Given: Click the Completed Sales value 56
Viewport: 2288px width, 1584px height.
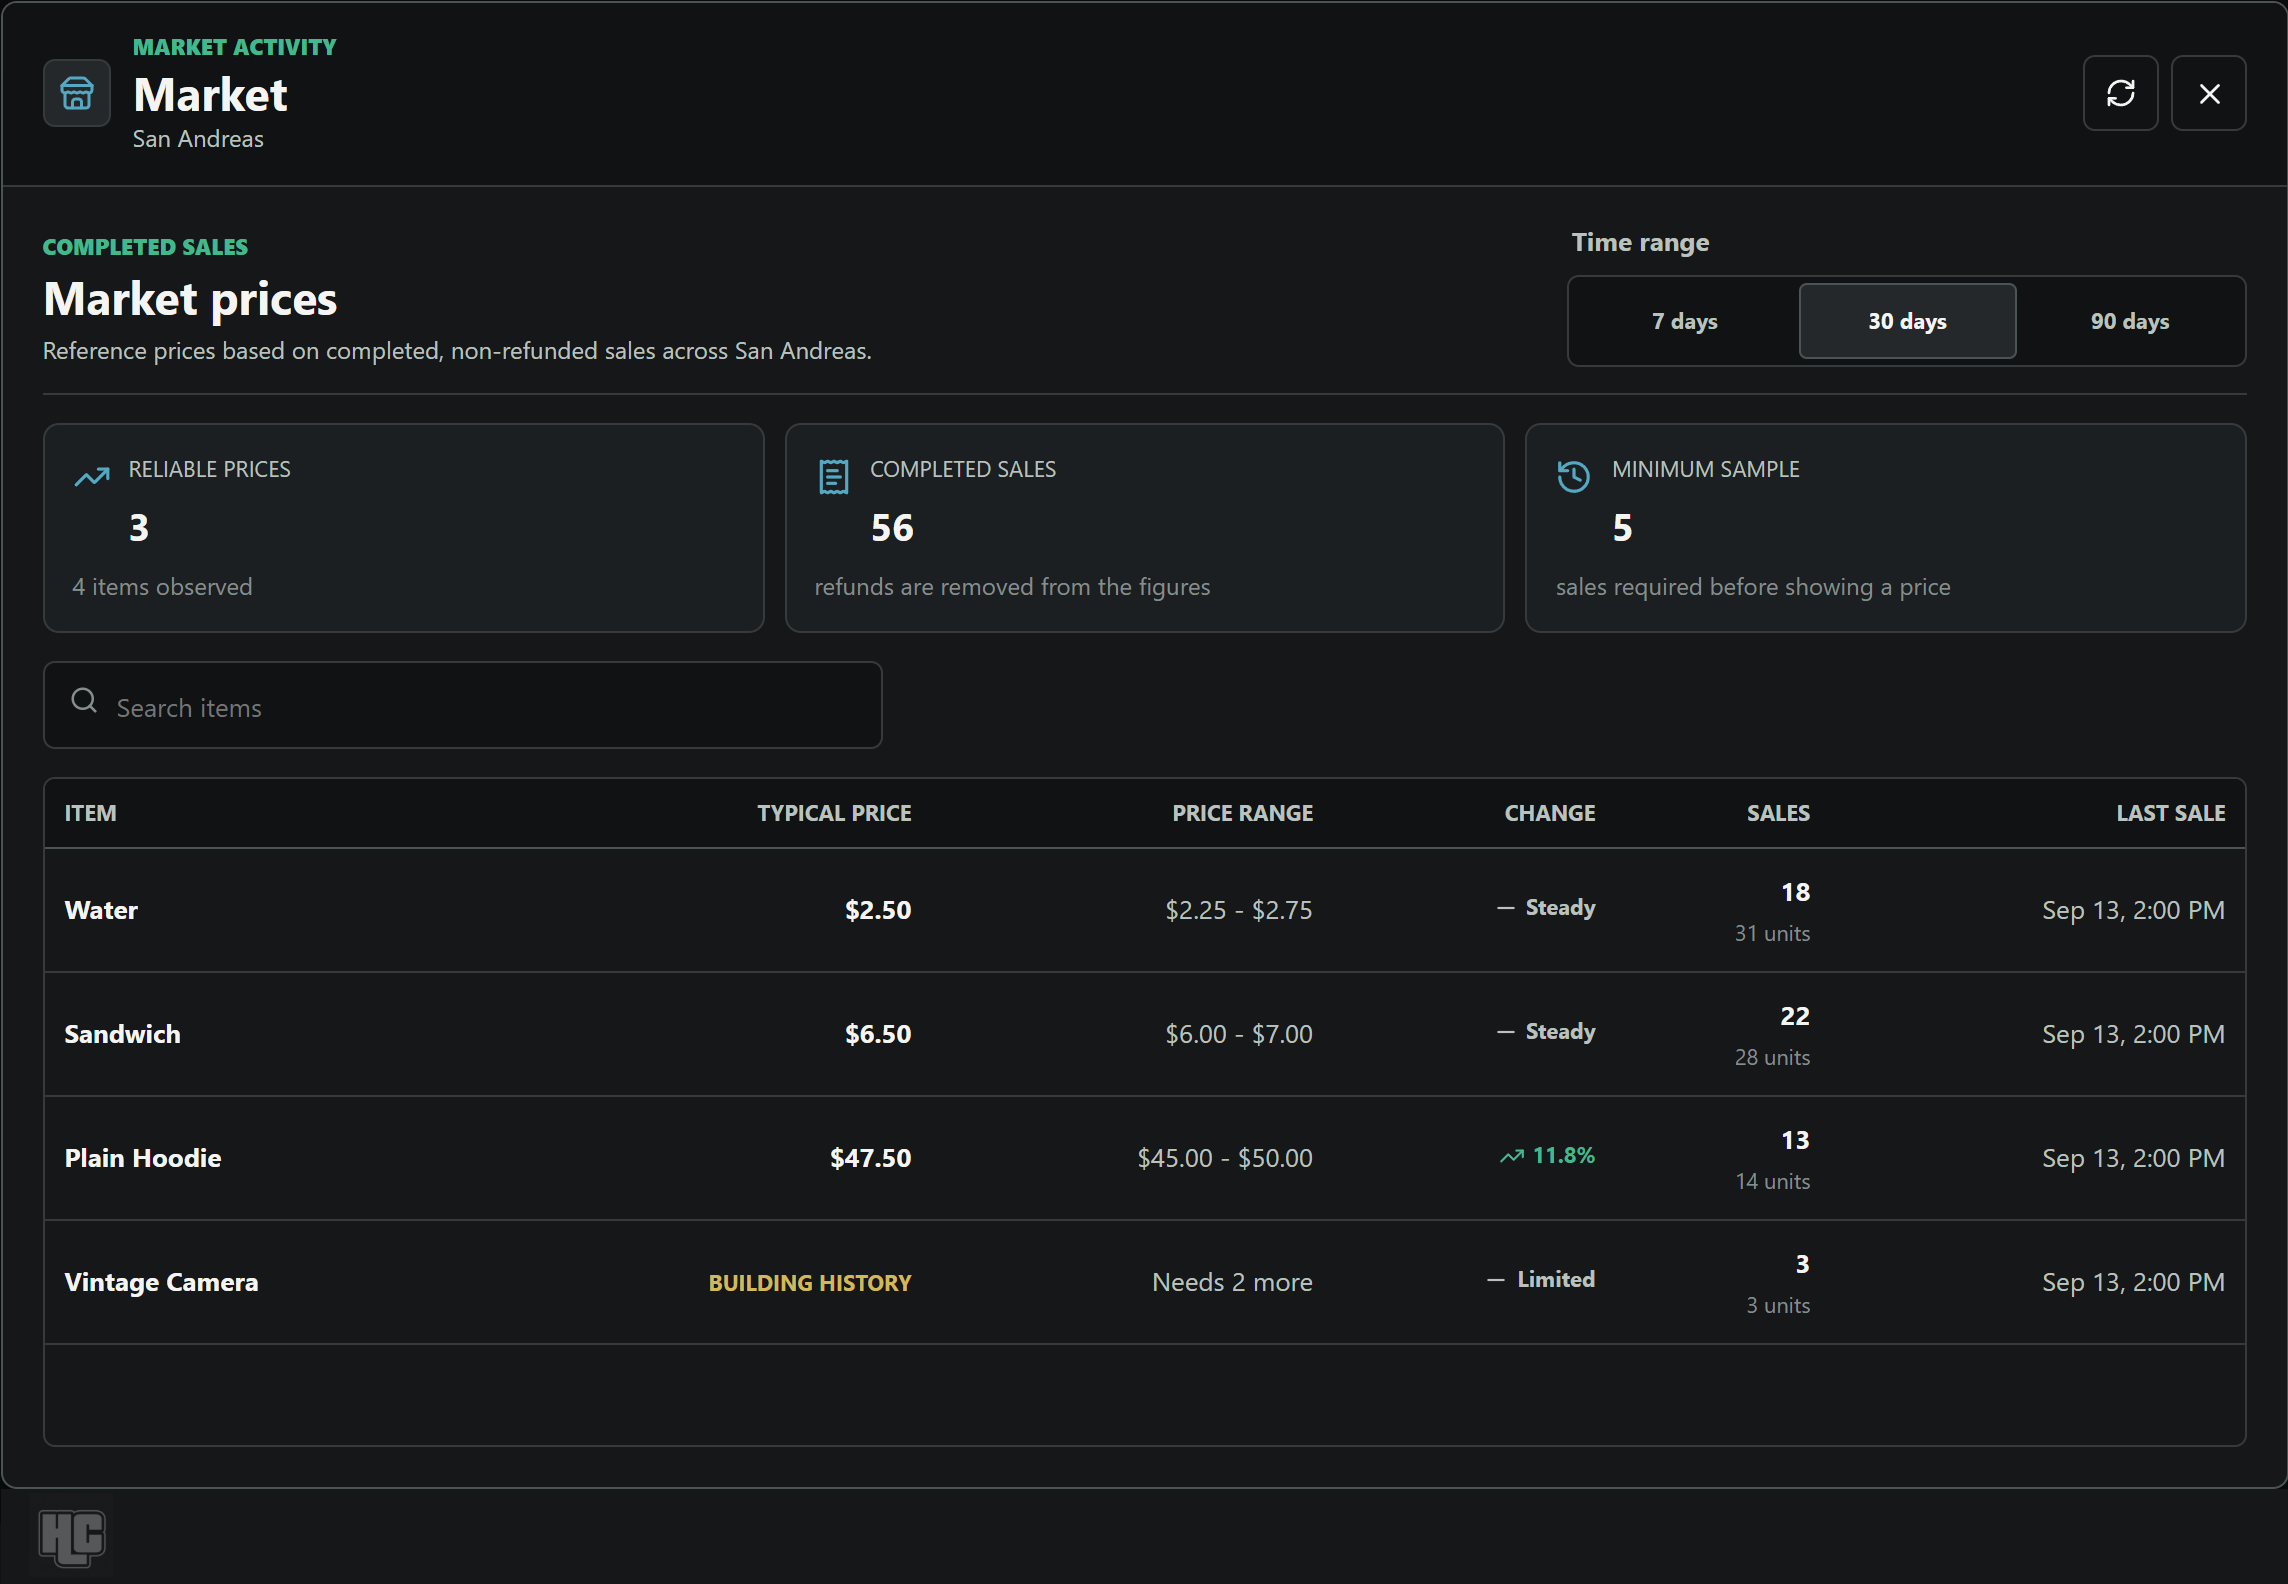Looking at the screenshot, I should [x=892, y=528].
